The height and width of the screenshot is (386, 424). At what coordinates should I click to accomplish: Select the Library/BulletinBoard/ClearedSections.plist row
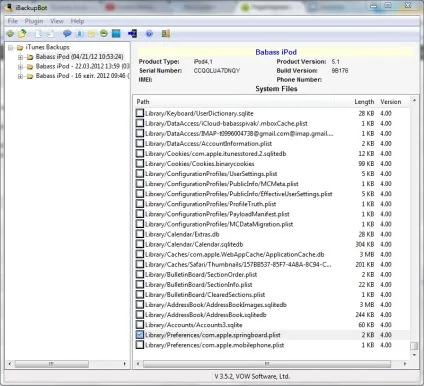(x=272, y=294)
